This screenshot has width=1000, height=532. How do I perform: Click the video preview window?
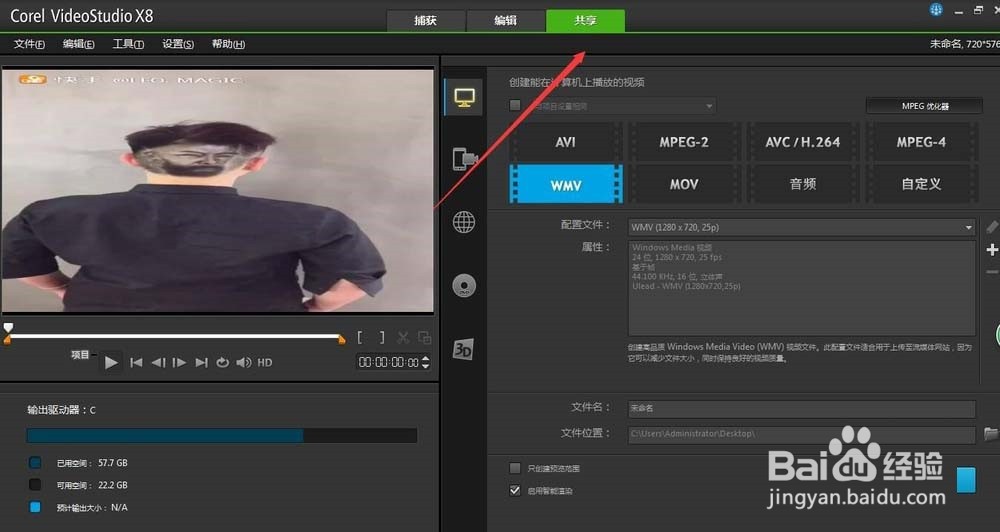coord(217,191)
